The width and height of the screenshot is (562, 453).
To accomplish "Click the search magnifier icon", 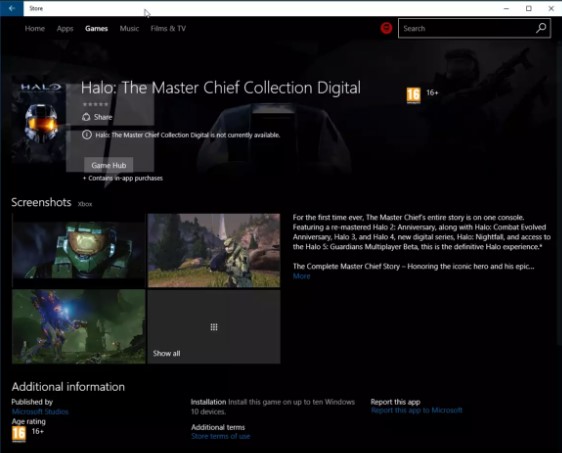I will [x=541, y=28].
